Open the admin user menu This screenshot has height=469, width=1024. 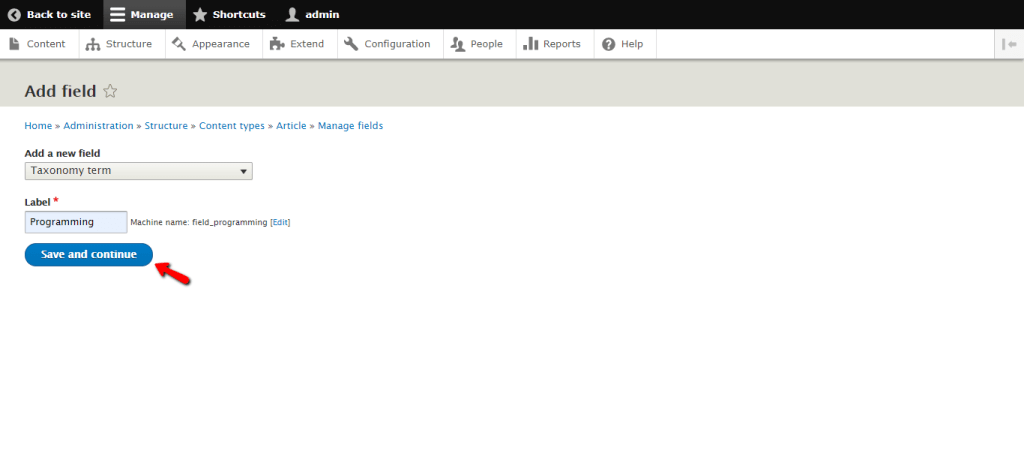point(312,14)
